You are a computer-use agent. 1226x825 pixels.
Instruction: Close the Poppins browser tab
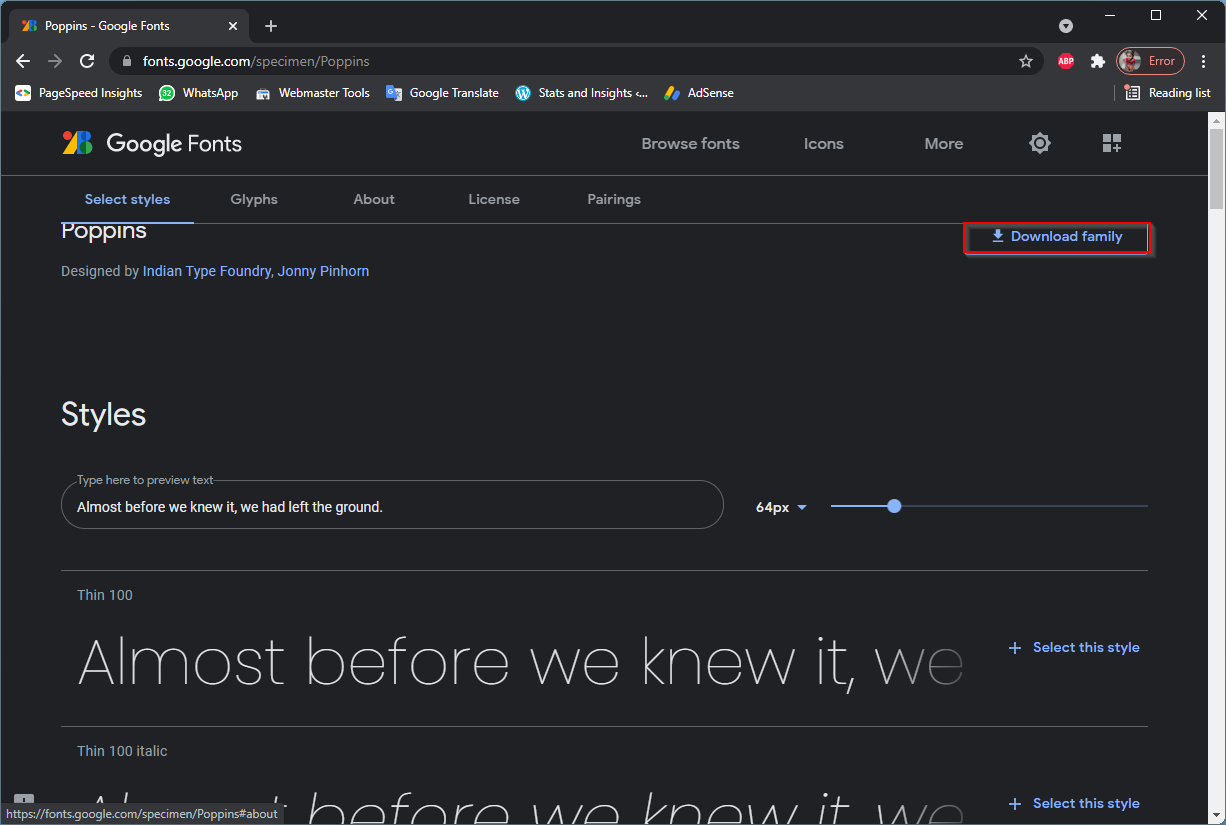[x=235, y=26]
